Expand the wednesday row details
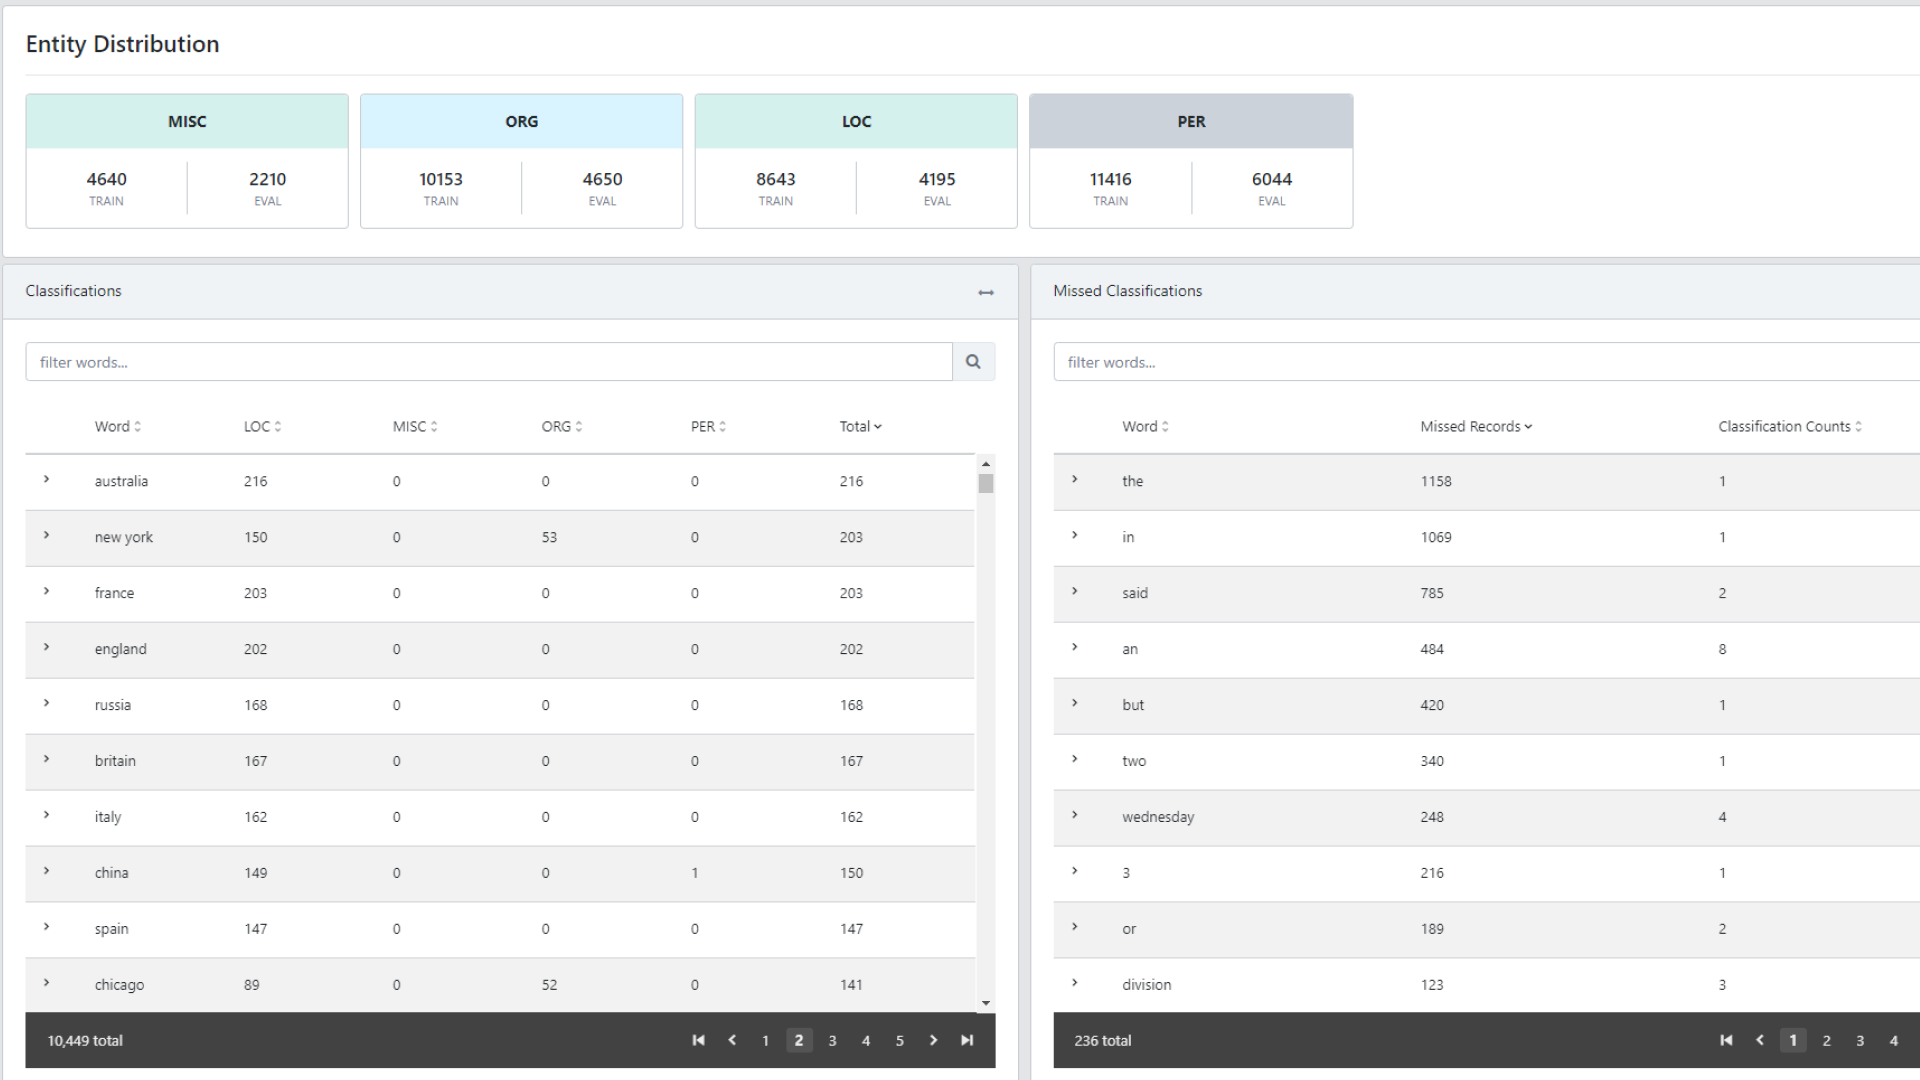Image resolution: width=1920 pixels, height=1080 pixels. coord(1076,817)
